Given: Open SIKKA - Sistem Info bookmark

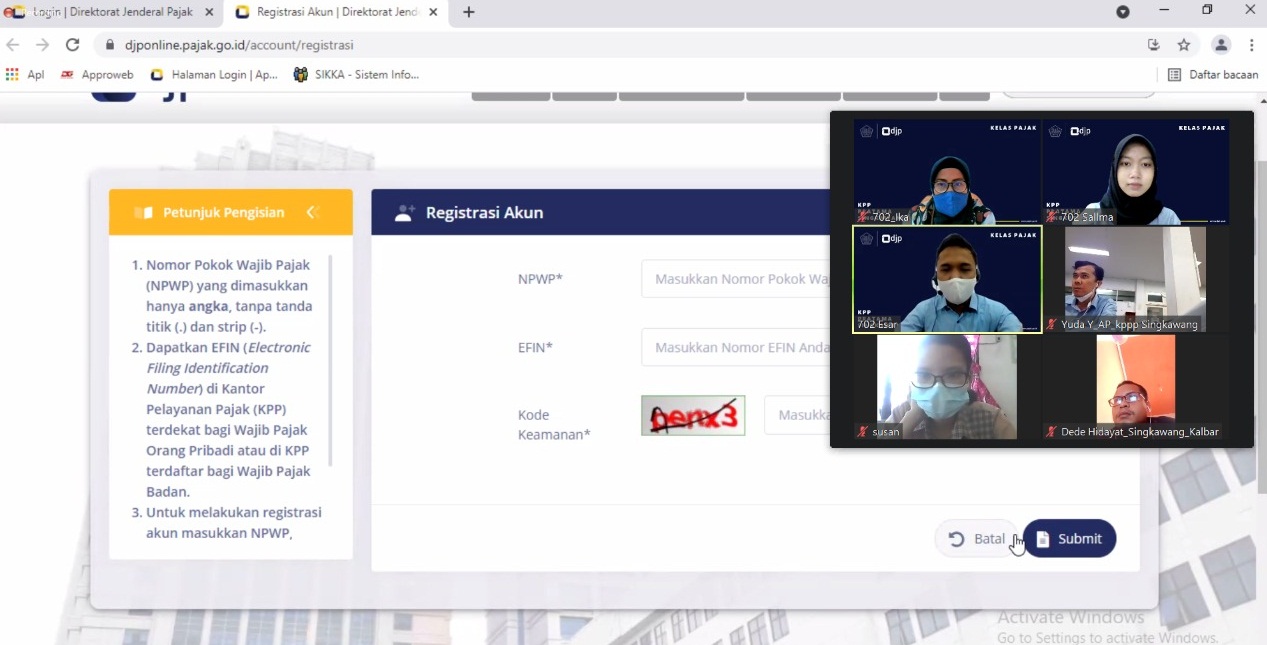Looking at the screenshot, I should pyautogui.click(x=356, y=75).
